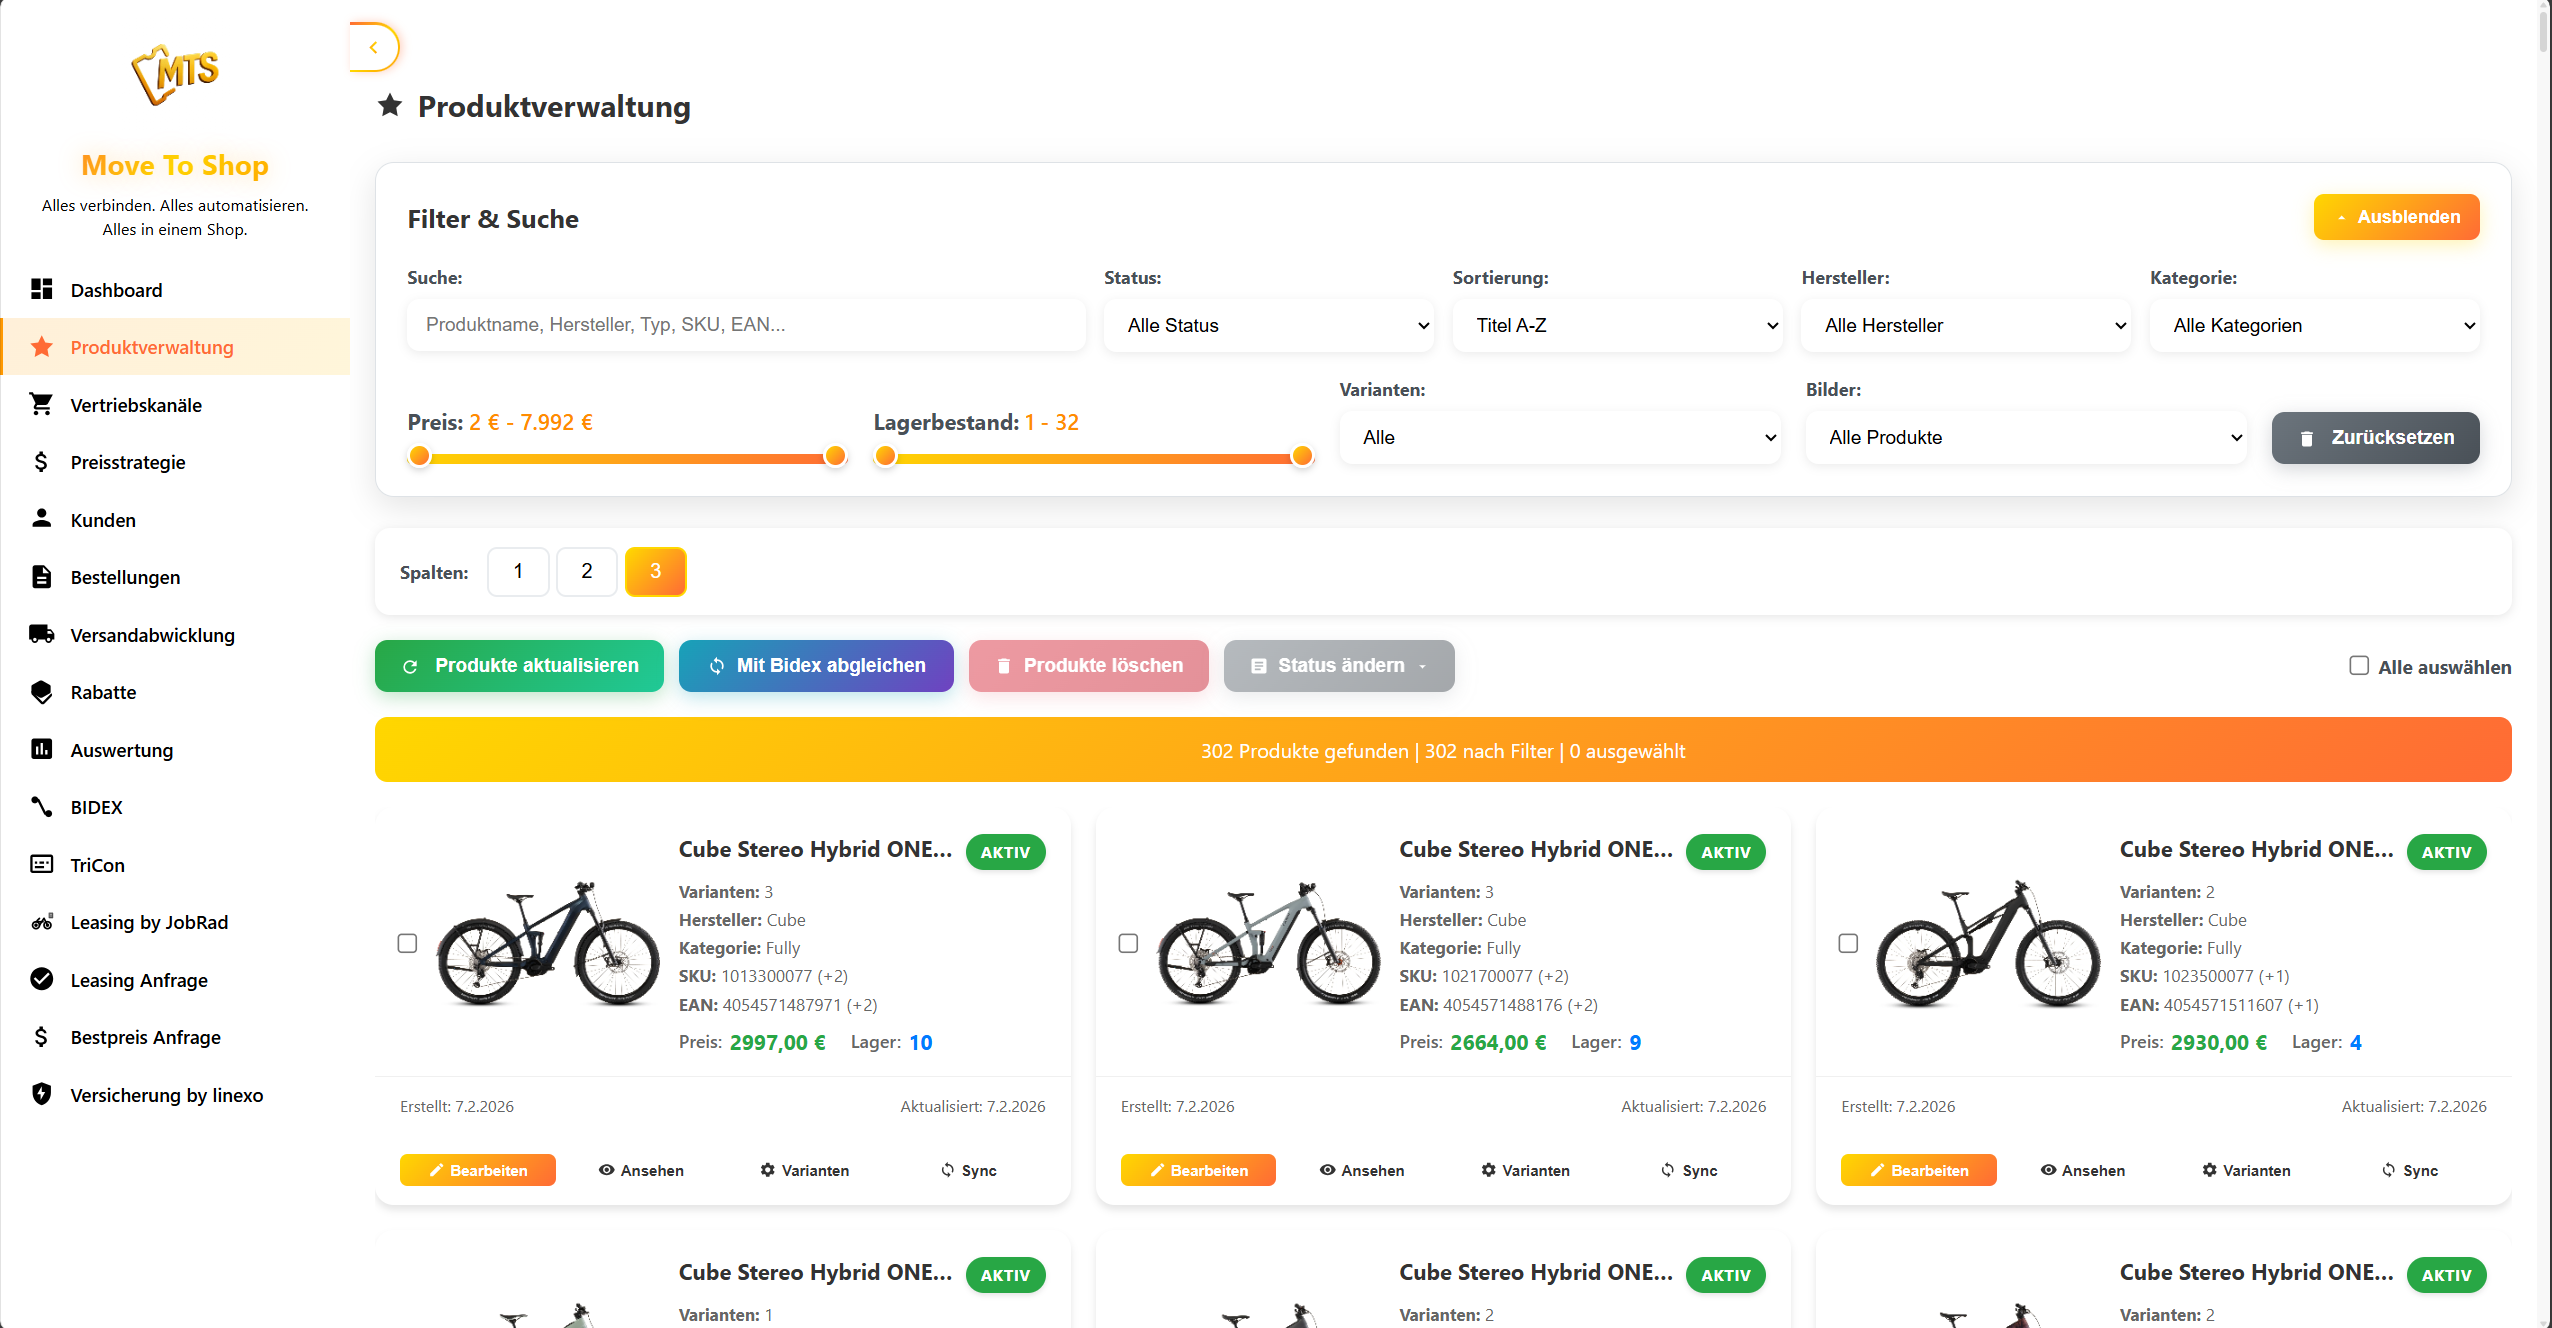The width and height of the screenshot is (2552, 1328).
Task: Click the Preis slider's right handle
Action: point(835,457)
